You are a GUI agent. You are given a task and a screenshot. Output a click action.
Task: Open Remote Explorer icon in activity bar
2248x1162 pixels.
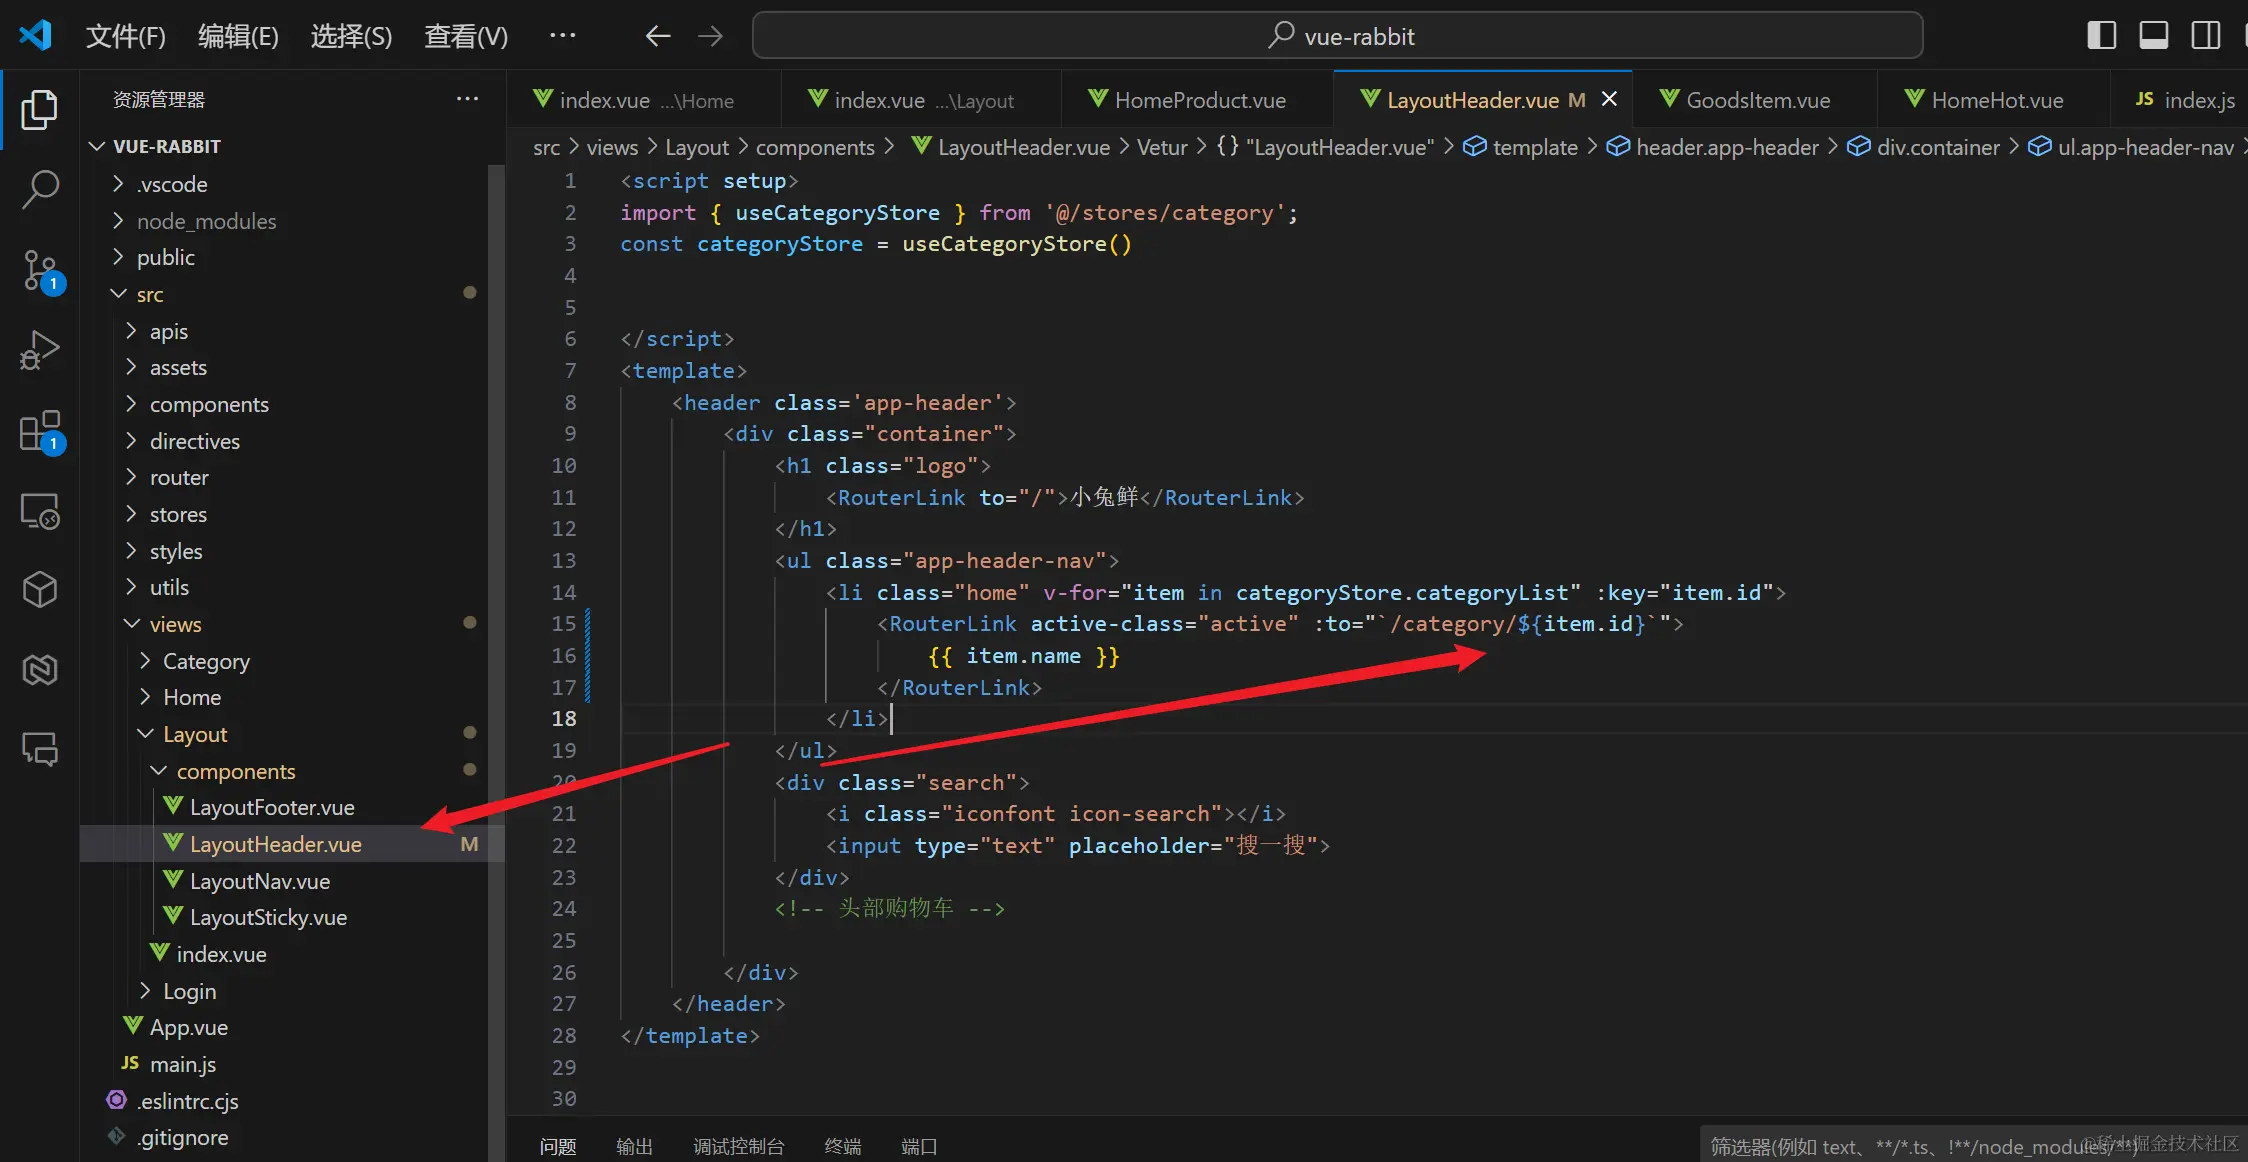(x=39, y=511)
